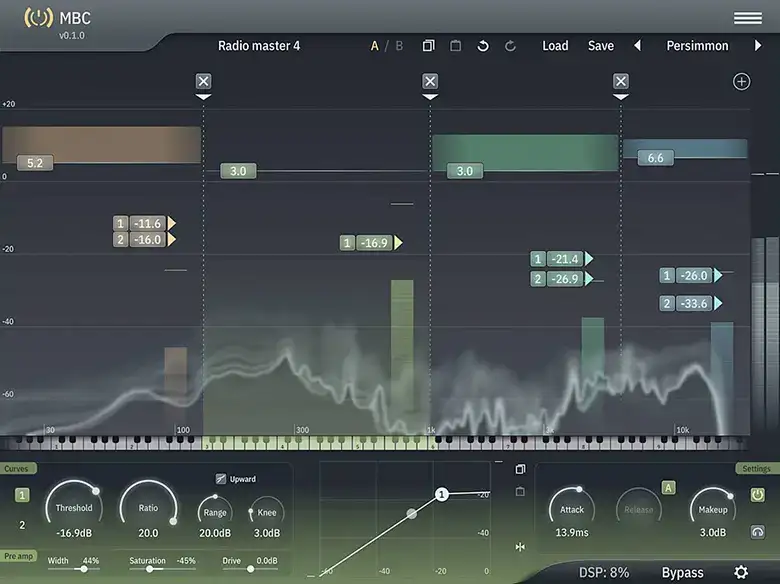Adjust the Saturation slider handle
Screen dimensions: 780x584
[149, 569]
